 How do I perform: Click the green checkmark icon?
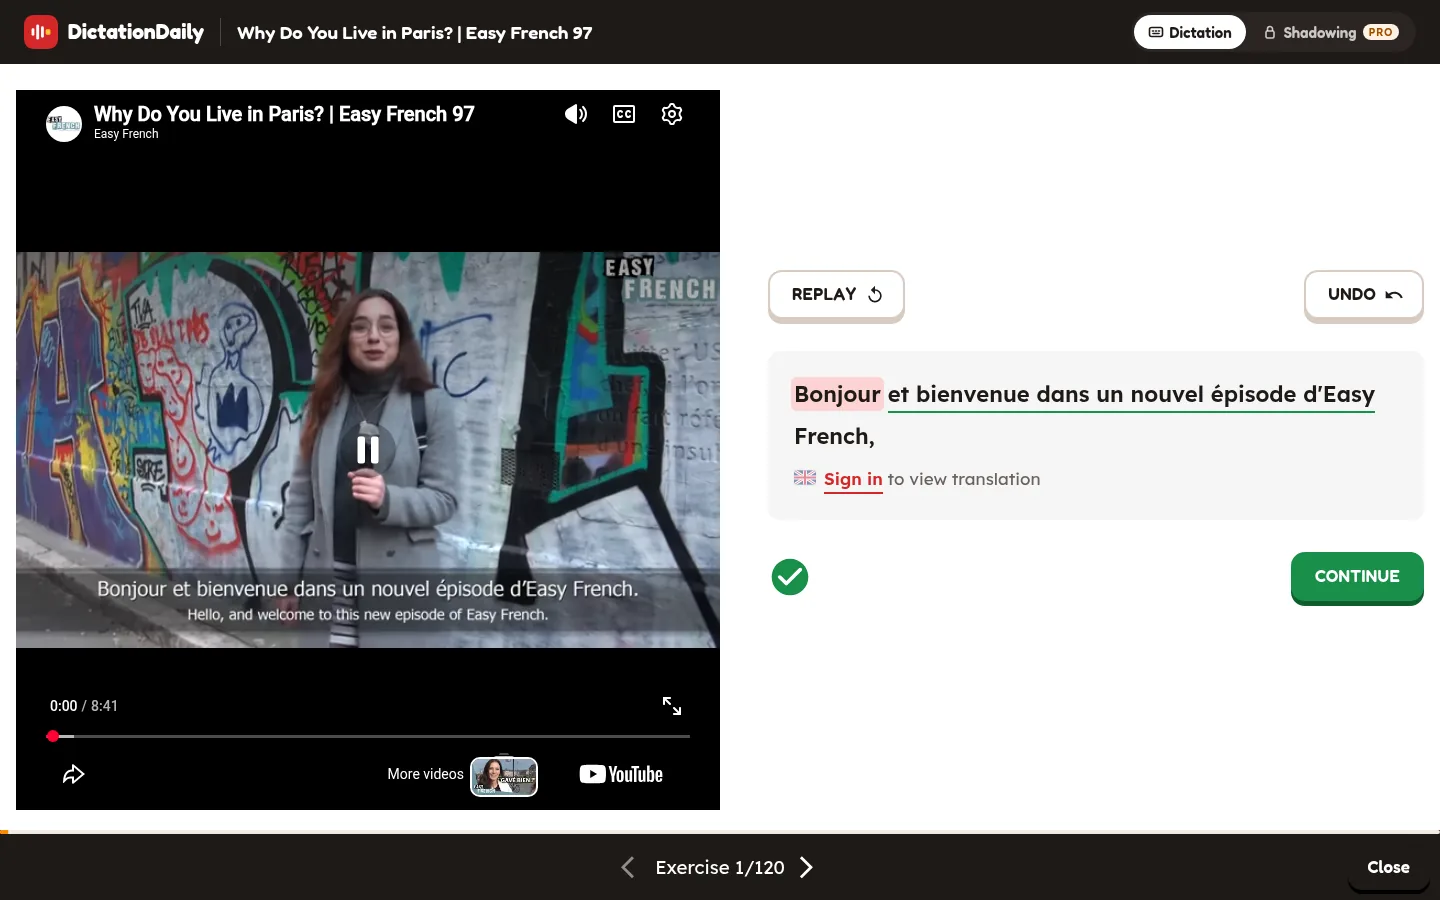(790, 577)
